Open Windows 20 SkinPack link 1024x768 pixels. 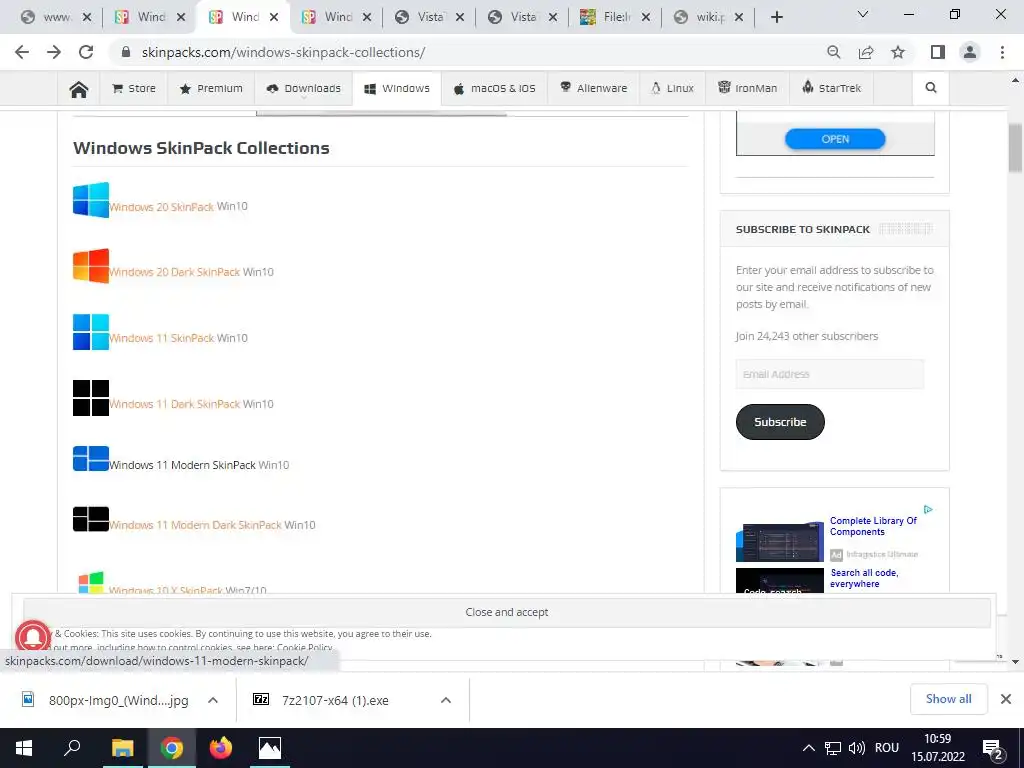[x=161, y=207]
